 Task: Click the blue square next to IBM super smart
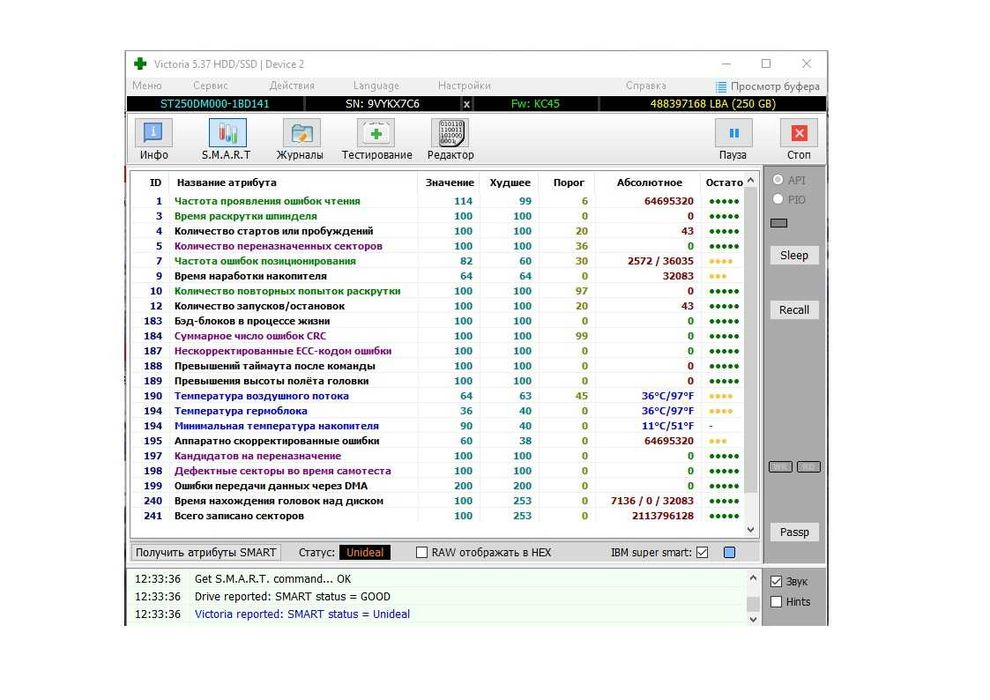point(729,552)
